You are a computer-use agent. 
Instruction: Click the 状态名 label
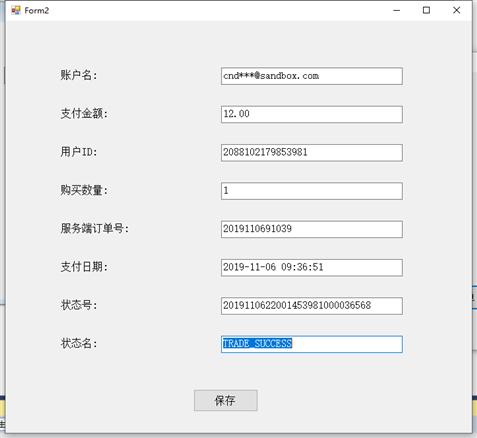(79, 343)
